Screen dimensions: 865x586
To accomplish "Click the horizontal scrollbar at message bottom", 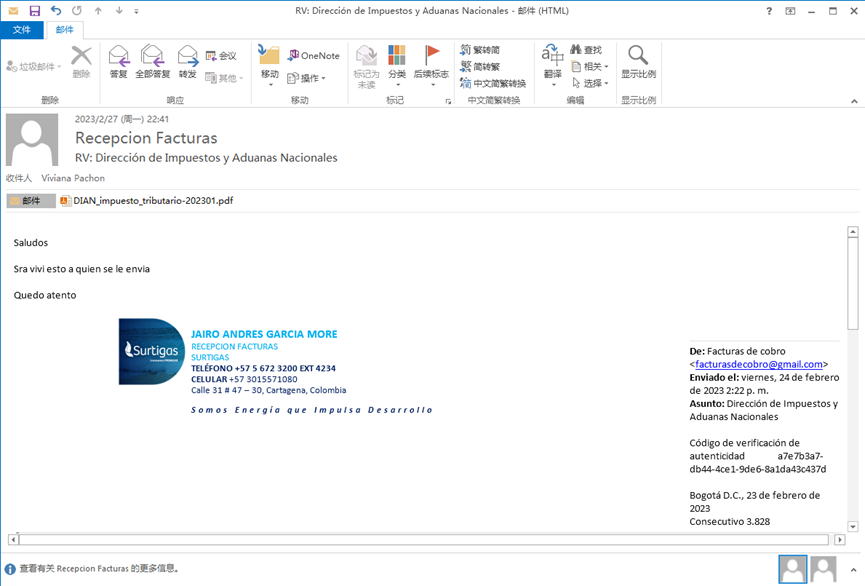I will tap(420, 540).
